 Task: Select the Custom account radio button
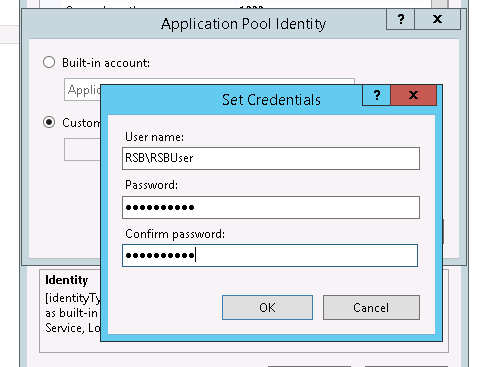pyautogui.click(x=49, y=122)
